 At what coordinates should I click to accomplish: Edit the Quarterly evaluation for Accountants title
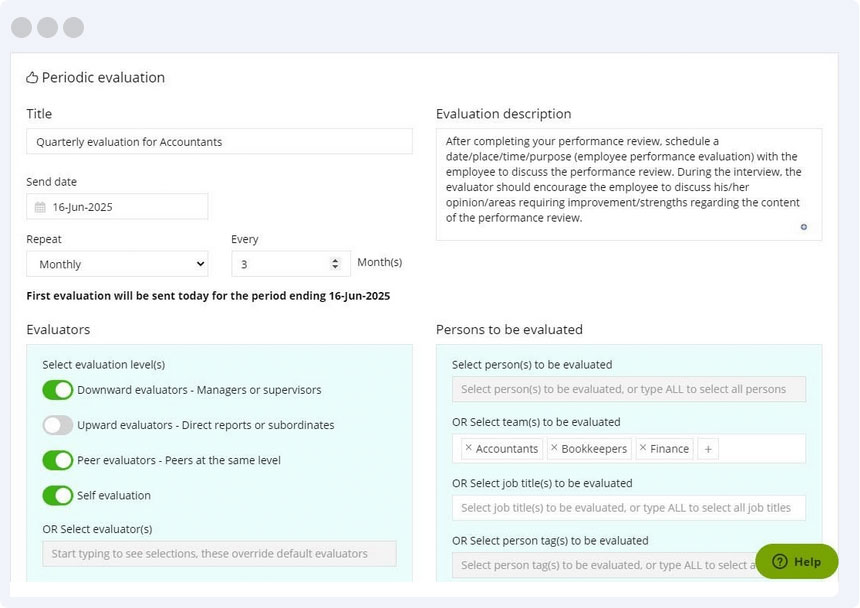pos(220,141)
